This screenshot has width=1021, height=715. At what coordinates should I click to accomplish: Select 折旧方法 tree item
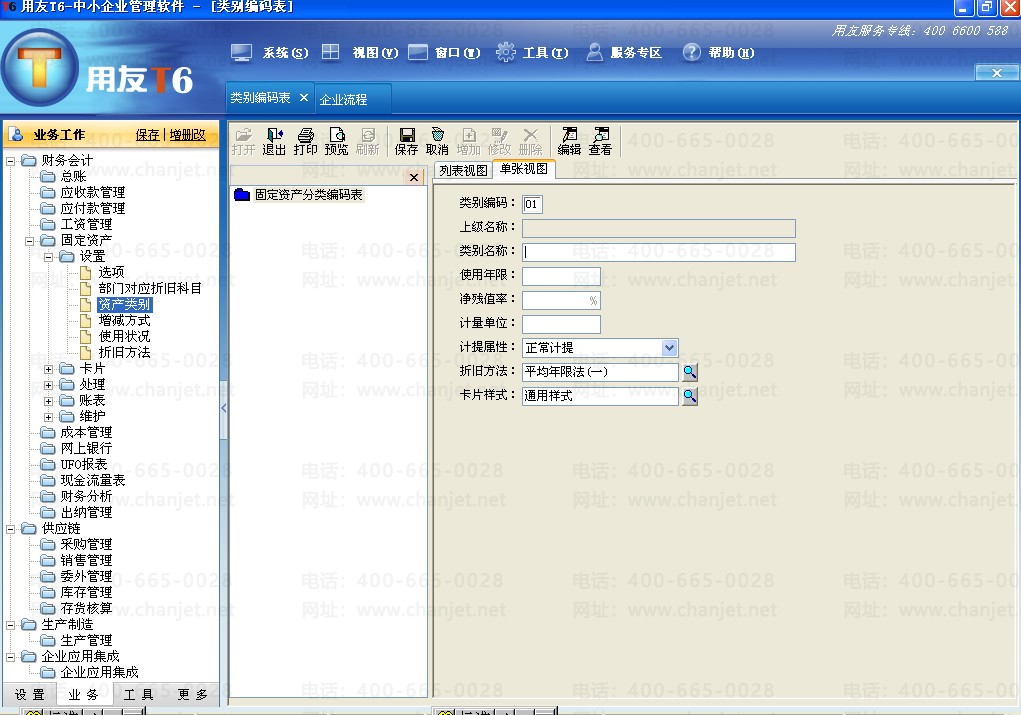click(x=124, y=352)
